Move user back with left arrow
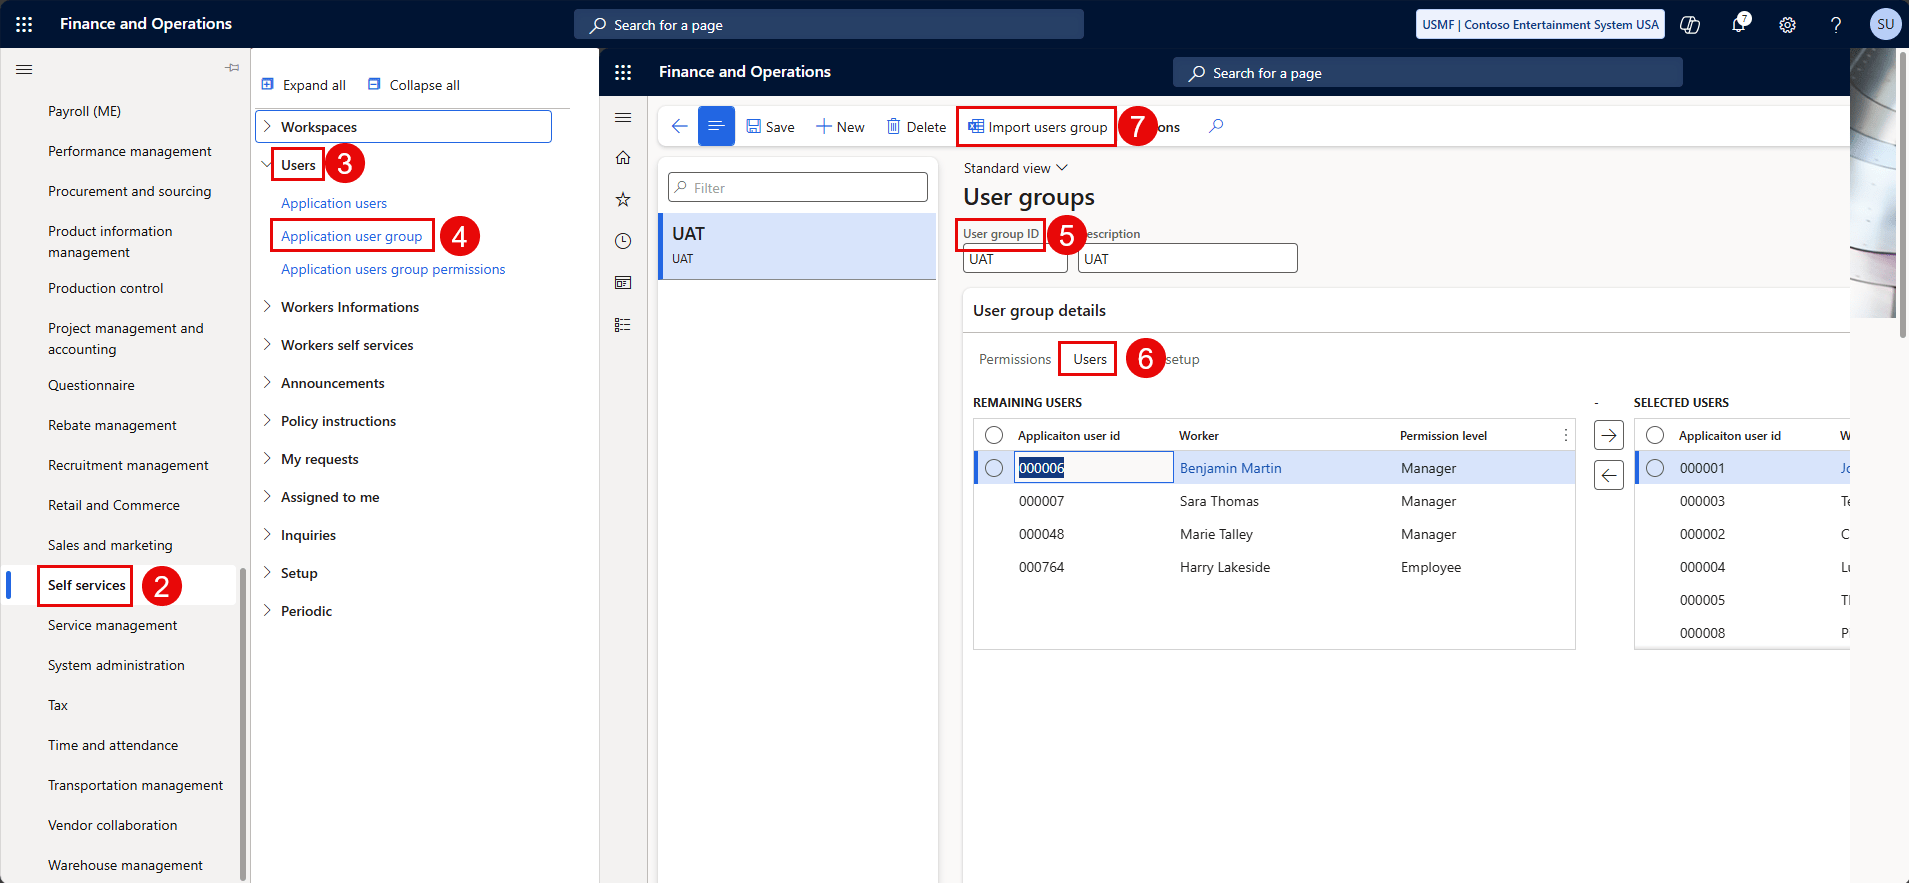The image size is (1909, 883). [1609, 474]
